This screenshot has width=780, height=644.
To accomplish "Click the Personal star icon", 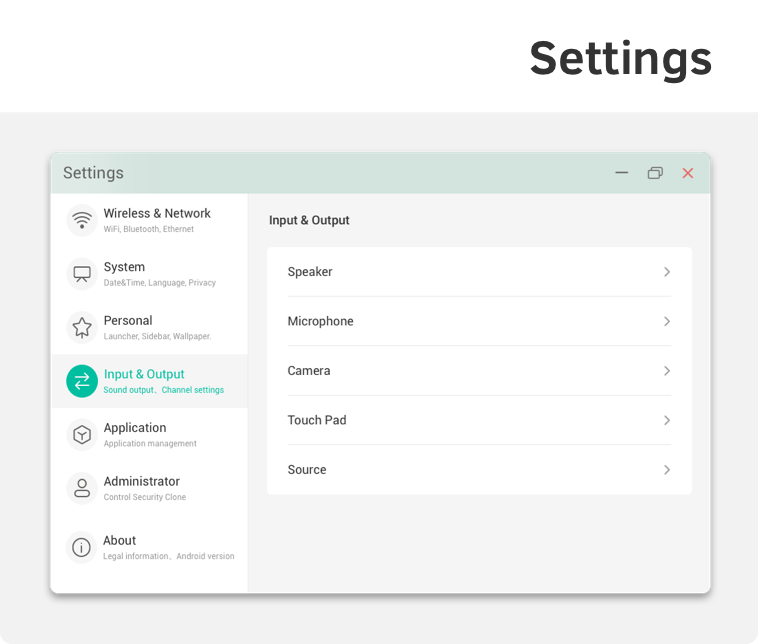I will tap(82, 327).
